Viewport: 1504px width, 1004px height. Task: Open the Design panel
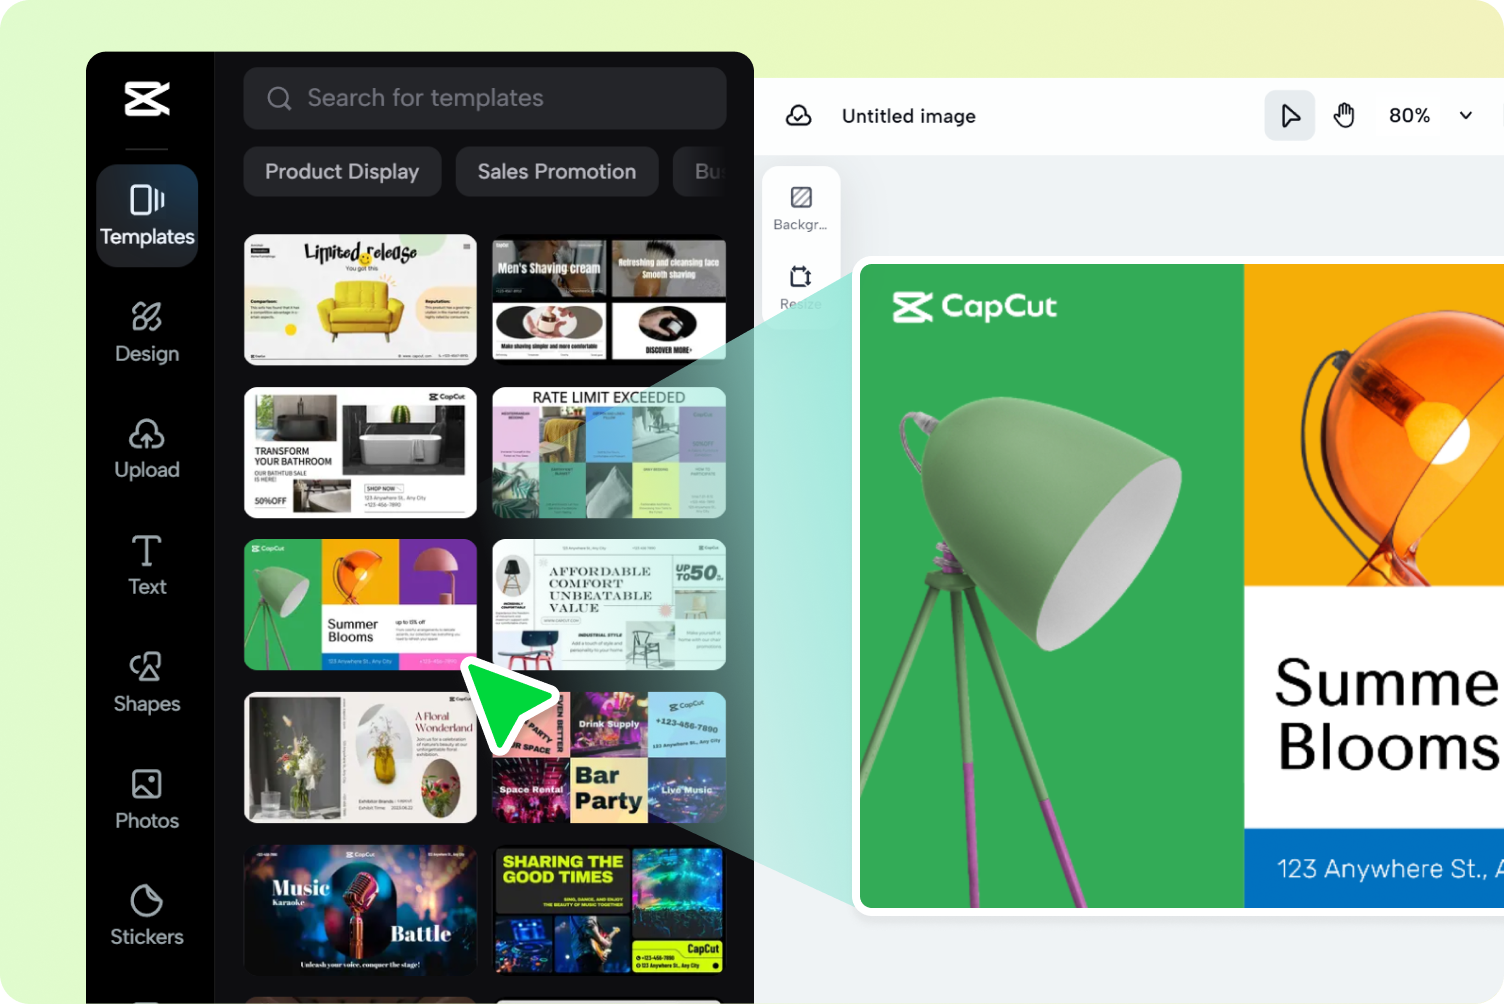click(147, 333)
